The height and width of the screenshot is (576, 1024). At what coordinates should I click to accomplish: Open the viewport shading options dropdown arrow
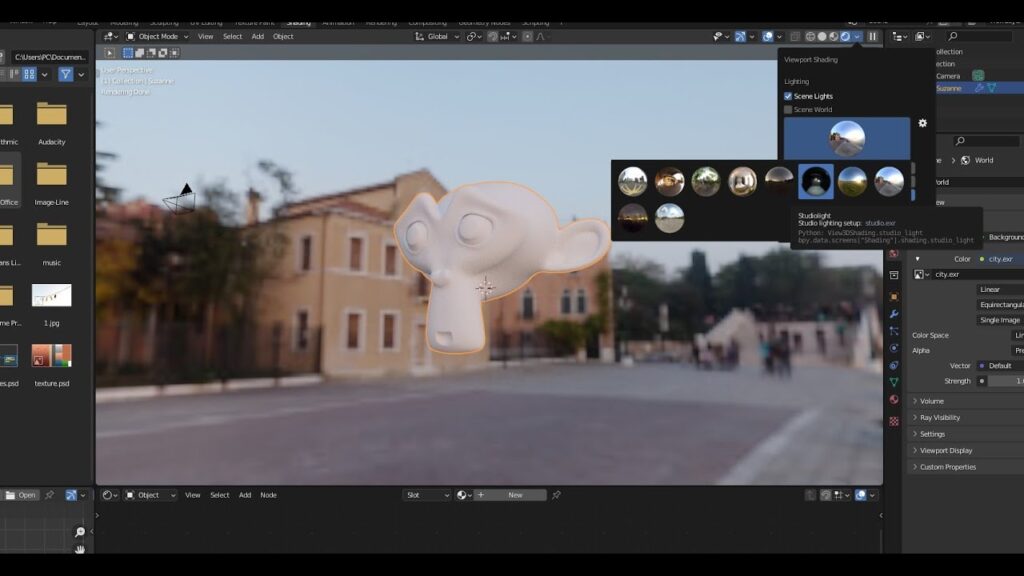coord(857,37)
